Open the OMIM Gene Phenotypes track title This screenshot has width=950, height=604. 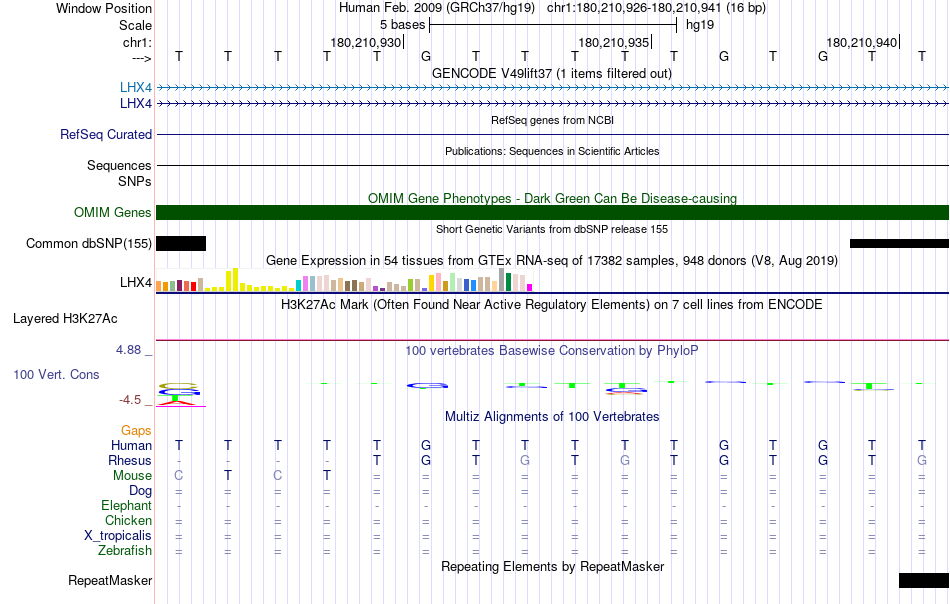coord(553,198)
